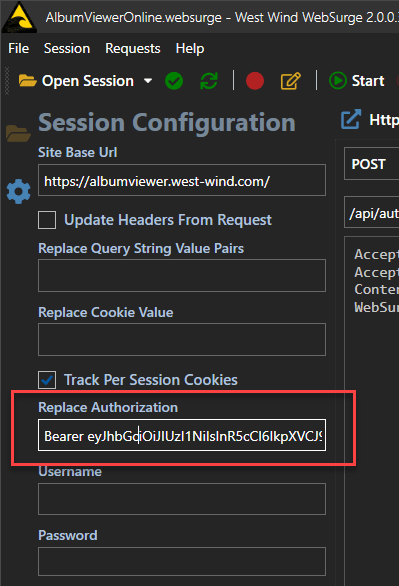Click the Site Base Url field
The image size is (399, 586).
182,180
